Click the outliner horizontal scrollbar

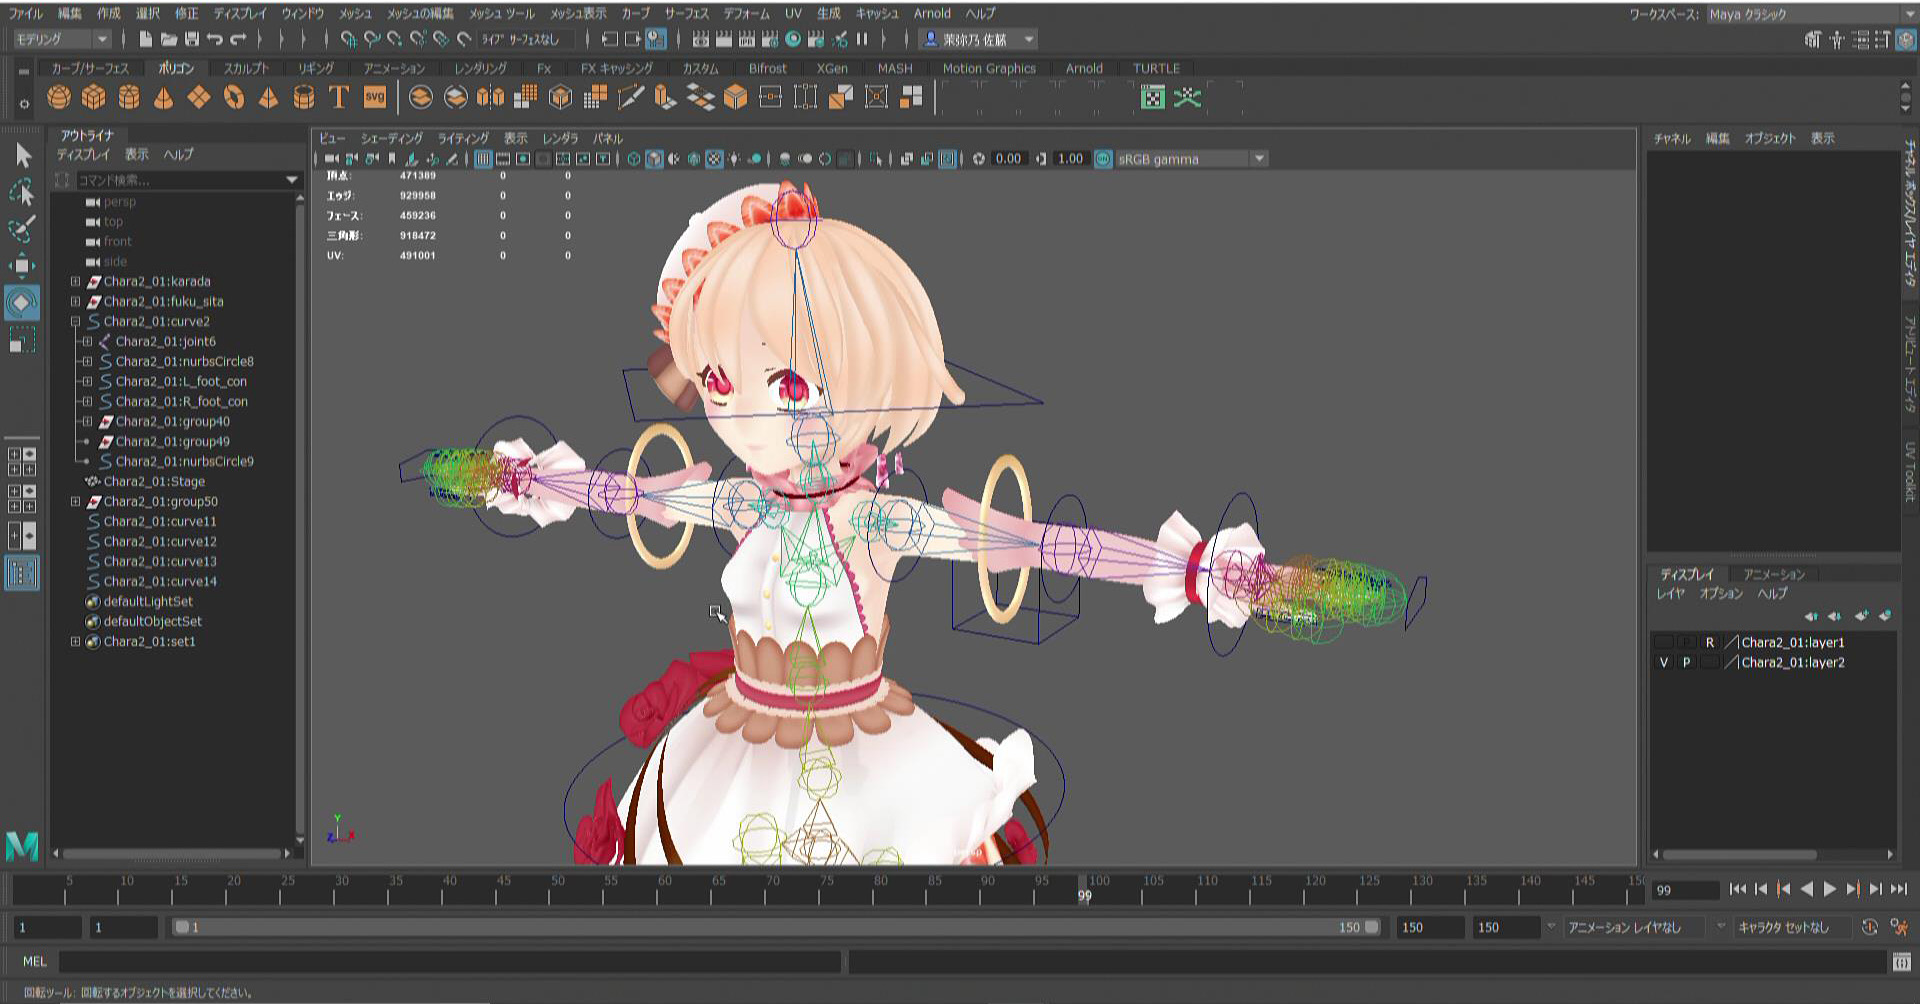point(171,854)
